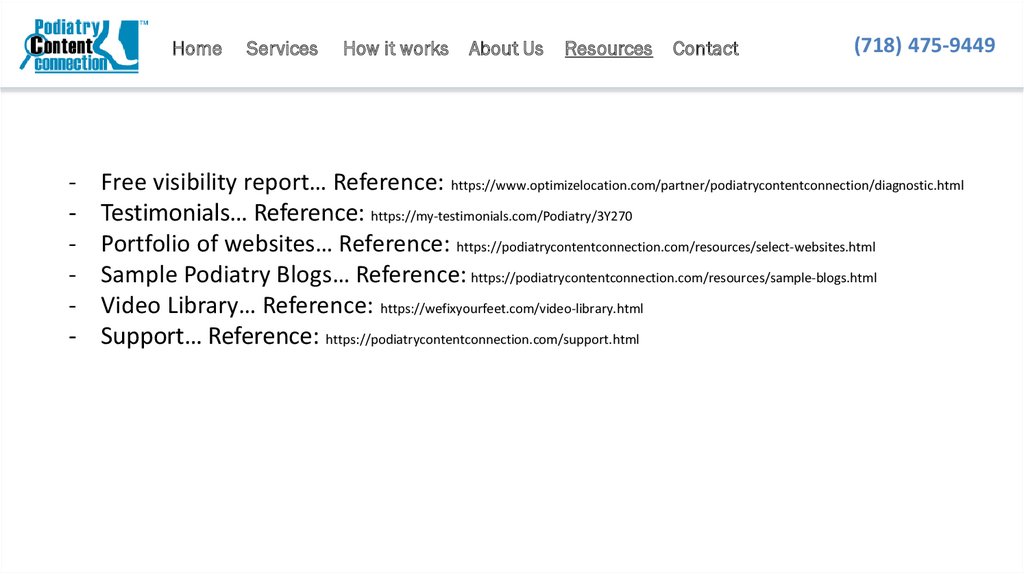The height and width of the screenshot is (574, 1024).
Task: Click the Podiatry Content Connection logo
Action: [x=80, y=46]
